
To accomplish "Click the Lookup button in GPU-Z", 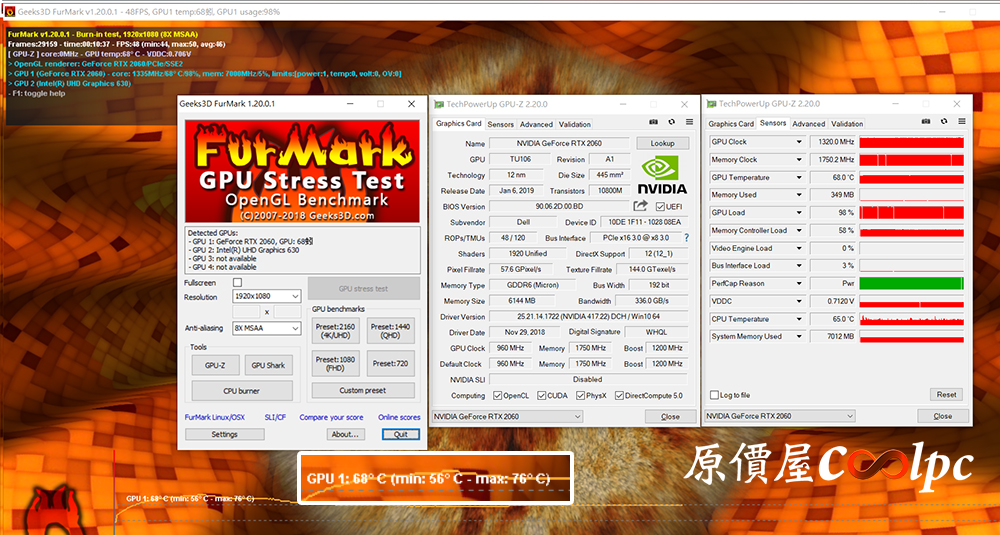I will coord(662,143).
